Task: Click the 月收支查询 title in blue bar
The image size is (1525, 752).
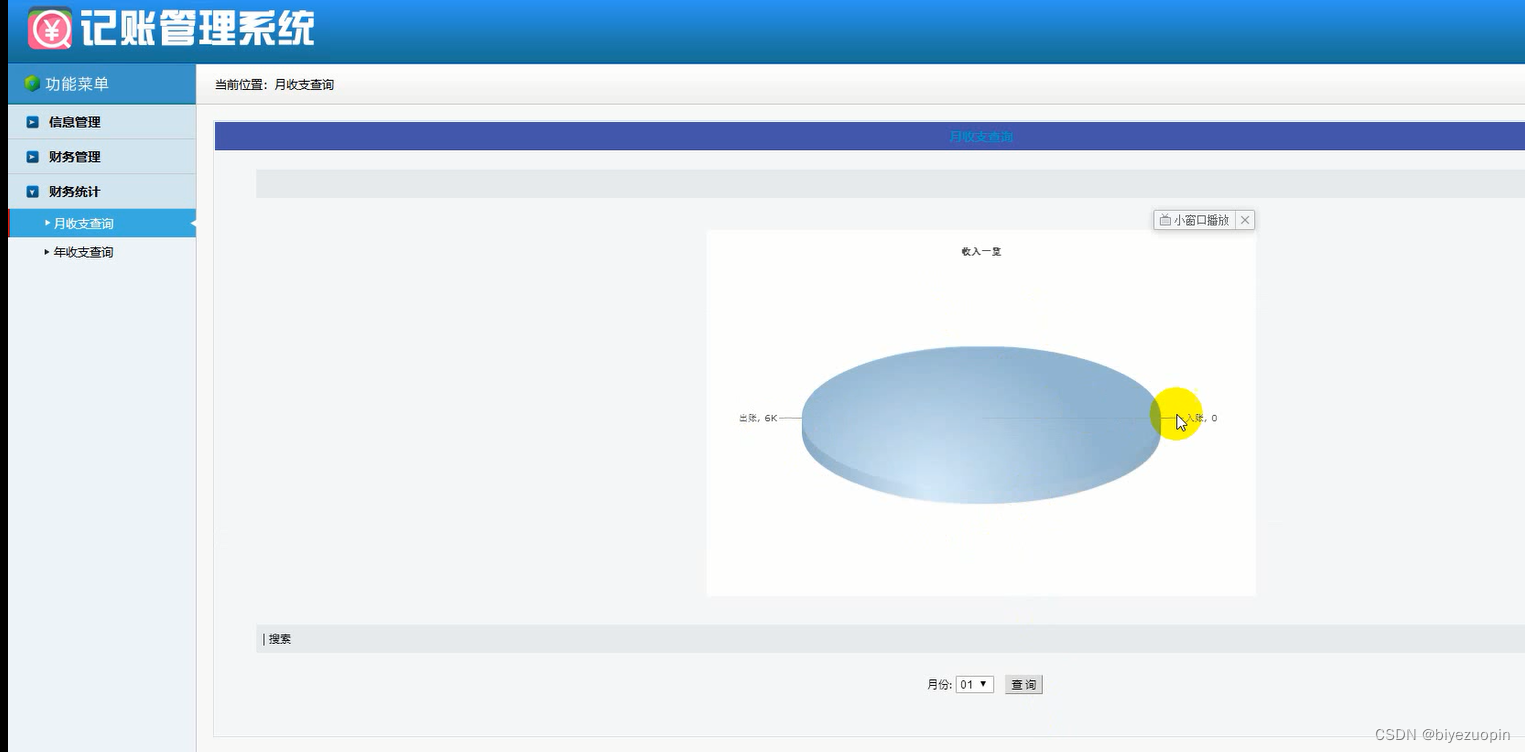Action: [x=981, y=137]
